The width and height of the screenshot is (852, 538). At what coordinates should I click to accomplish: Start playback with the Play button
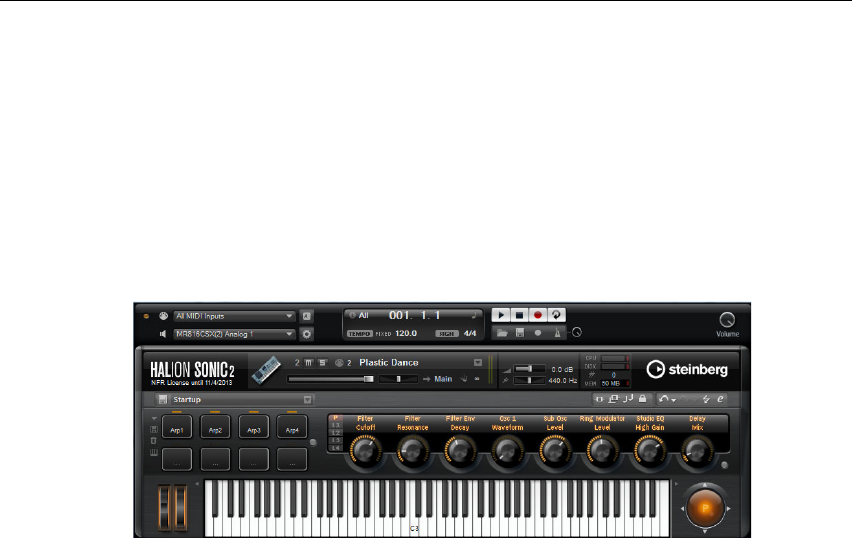tap(500, 315)
